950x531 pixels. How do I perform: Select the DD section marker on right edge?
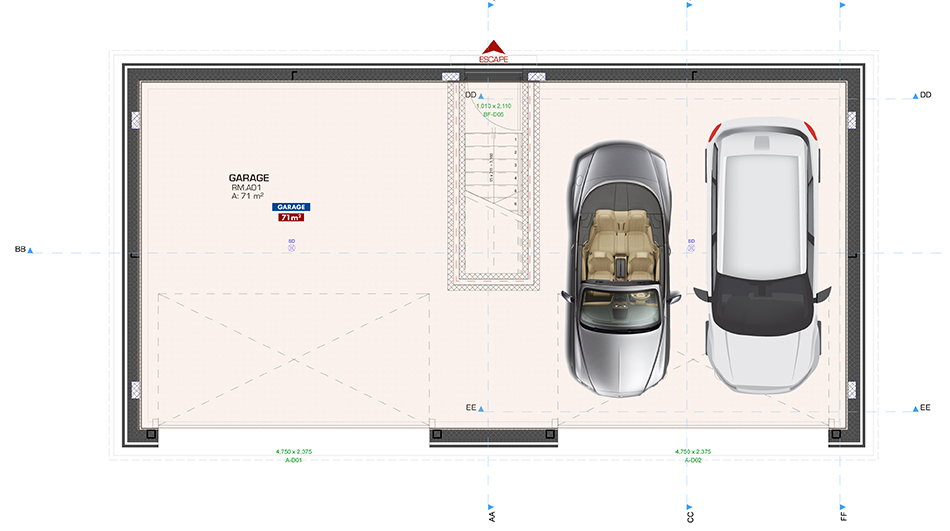[923, 95]
